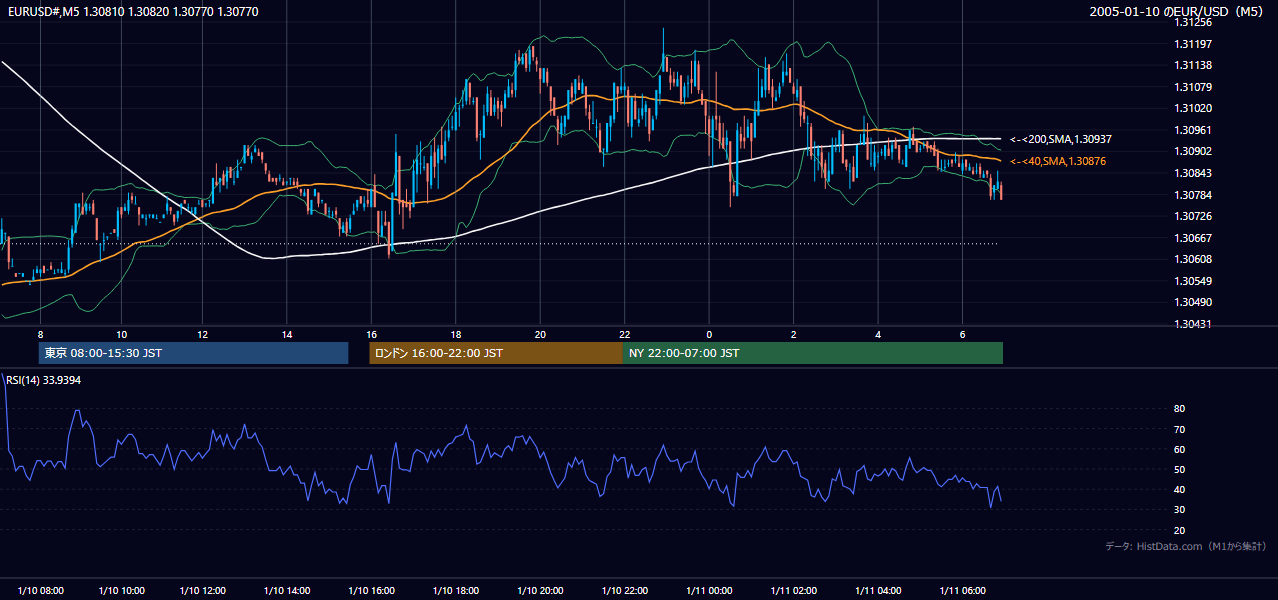The image size is (1278, 600).
Task: Select the 200 SMA 1.30937 label
Action: pyautogui.click(x=1060, y=139)
